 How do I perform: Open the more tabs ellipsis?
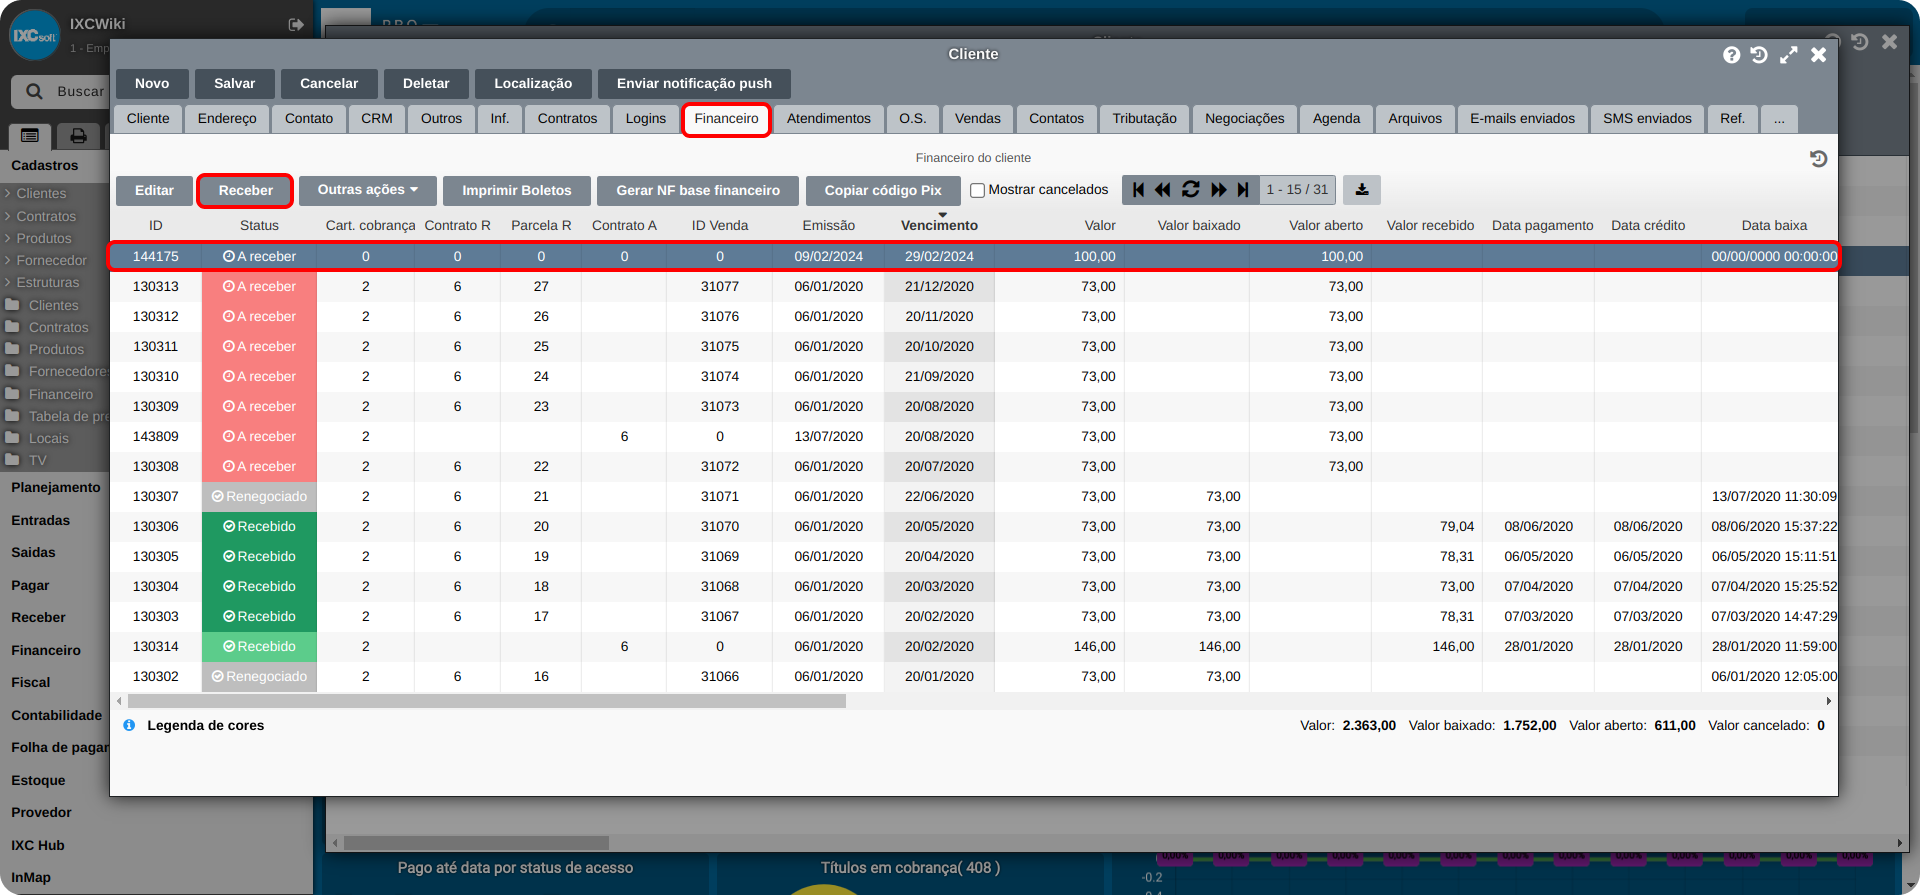[1779, 119]
